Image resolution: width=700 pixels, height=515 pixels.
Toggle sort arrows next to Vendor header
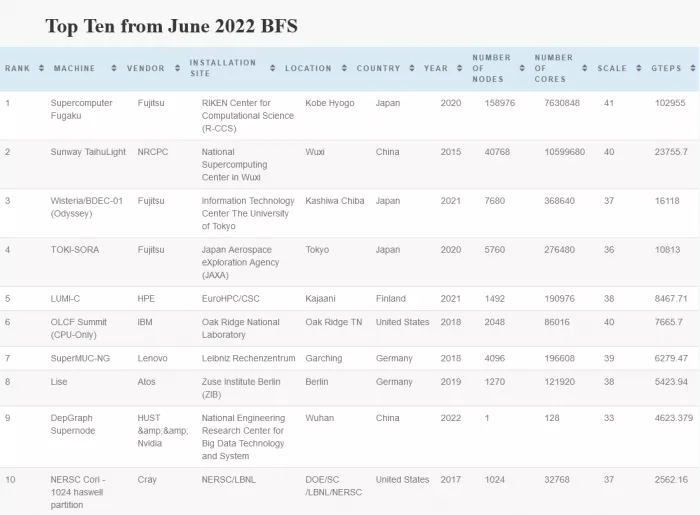pyautogui.click(x=177, y=68)
